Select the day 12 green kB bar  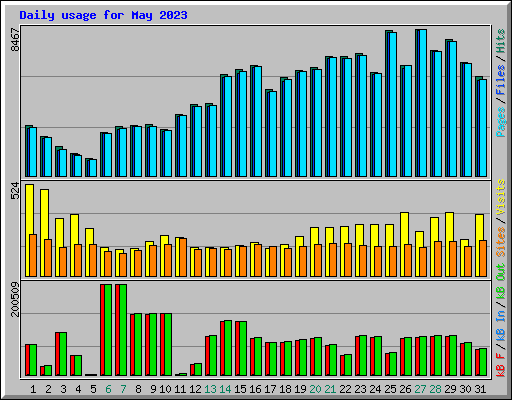[x=198, y=370]
